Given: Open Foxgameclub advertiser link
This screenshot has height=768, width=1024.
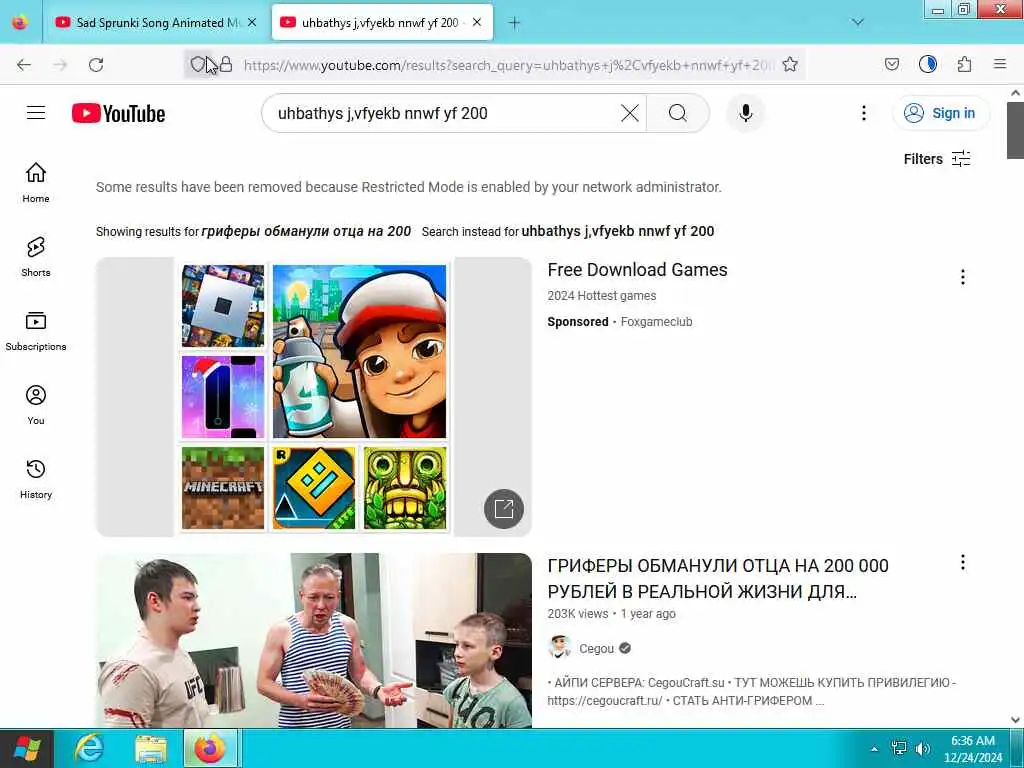Looking at the screenshot, I should (x=656, y=321).
